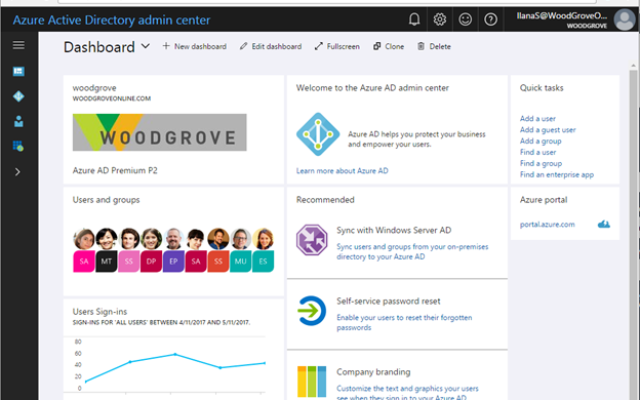Select the EP user tile
640x400 pixels.
[x=173, y=261]
